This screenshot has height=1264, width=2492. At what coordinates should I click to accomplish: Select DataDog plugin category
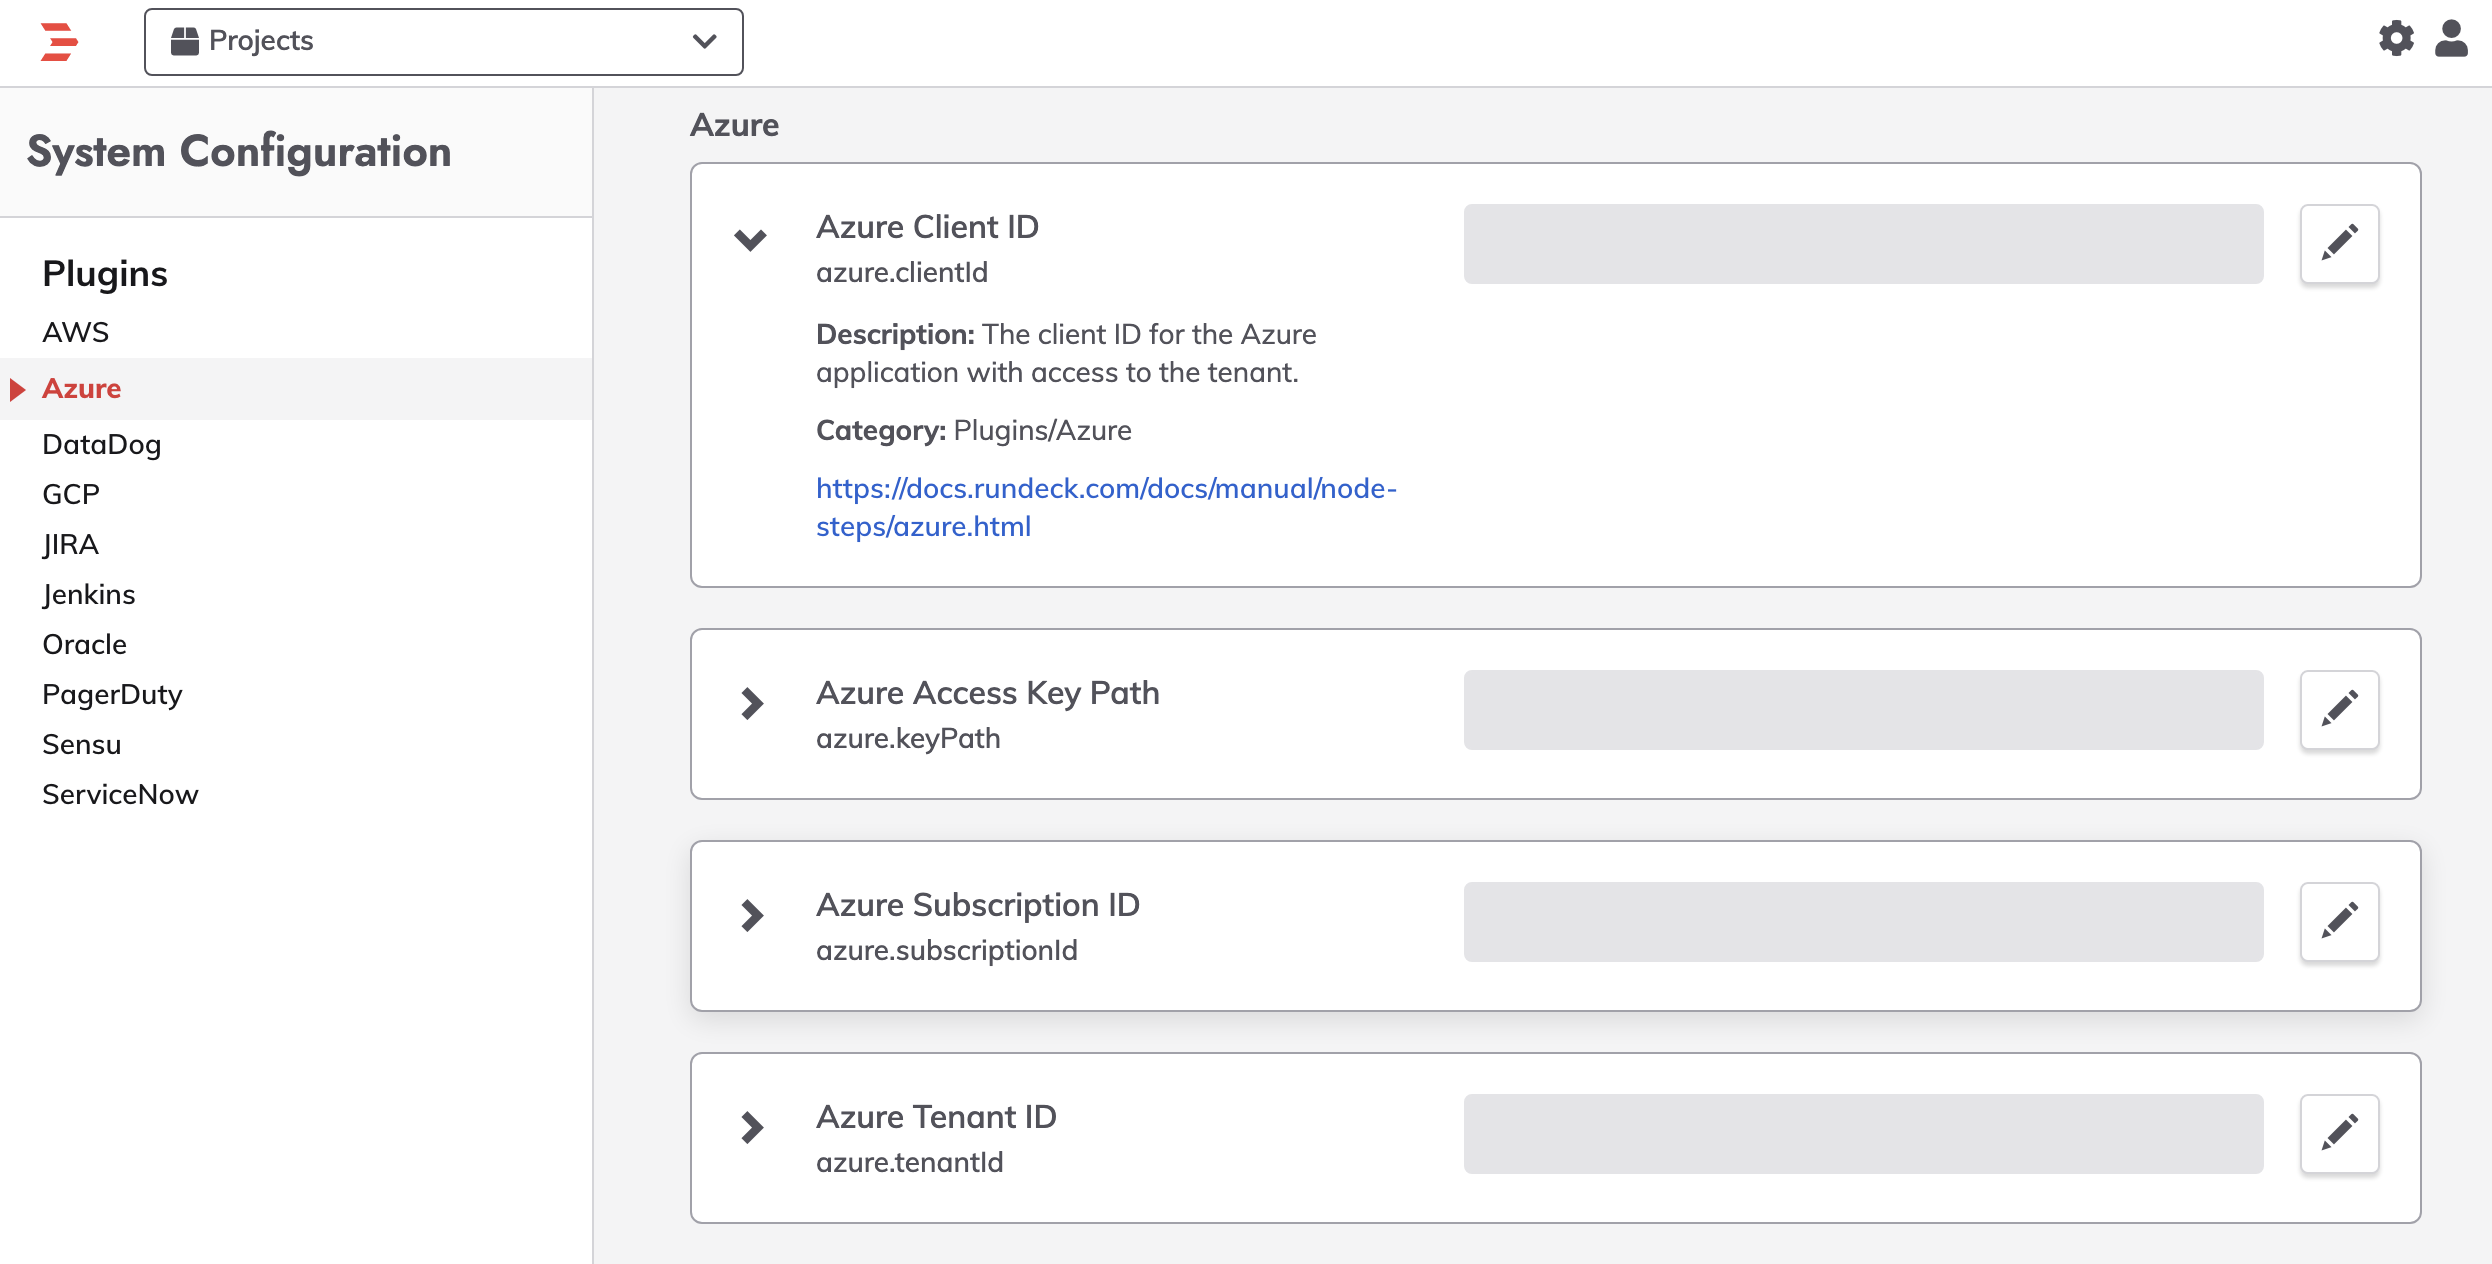coord(101,444)
